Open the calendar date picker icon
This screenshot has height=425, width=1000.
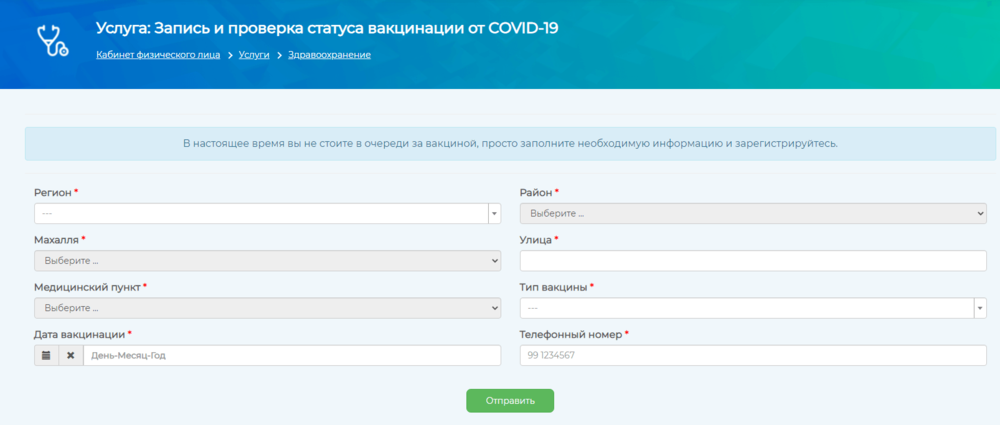46,355
